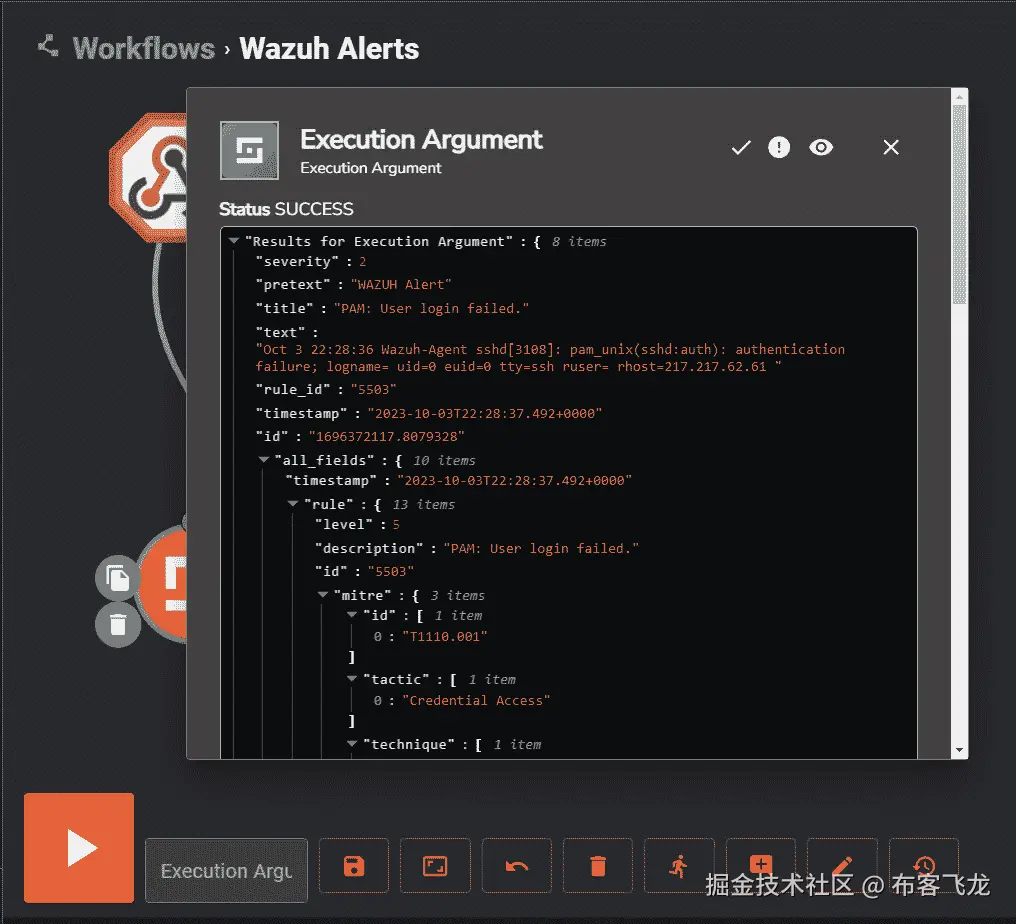Save the workflow with the floppy icon
The image size is (1016, 924).
(x=354, y=866)
